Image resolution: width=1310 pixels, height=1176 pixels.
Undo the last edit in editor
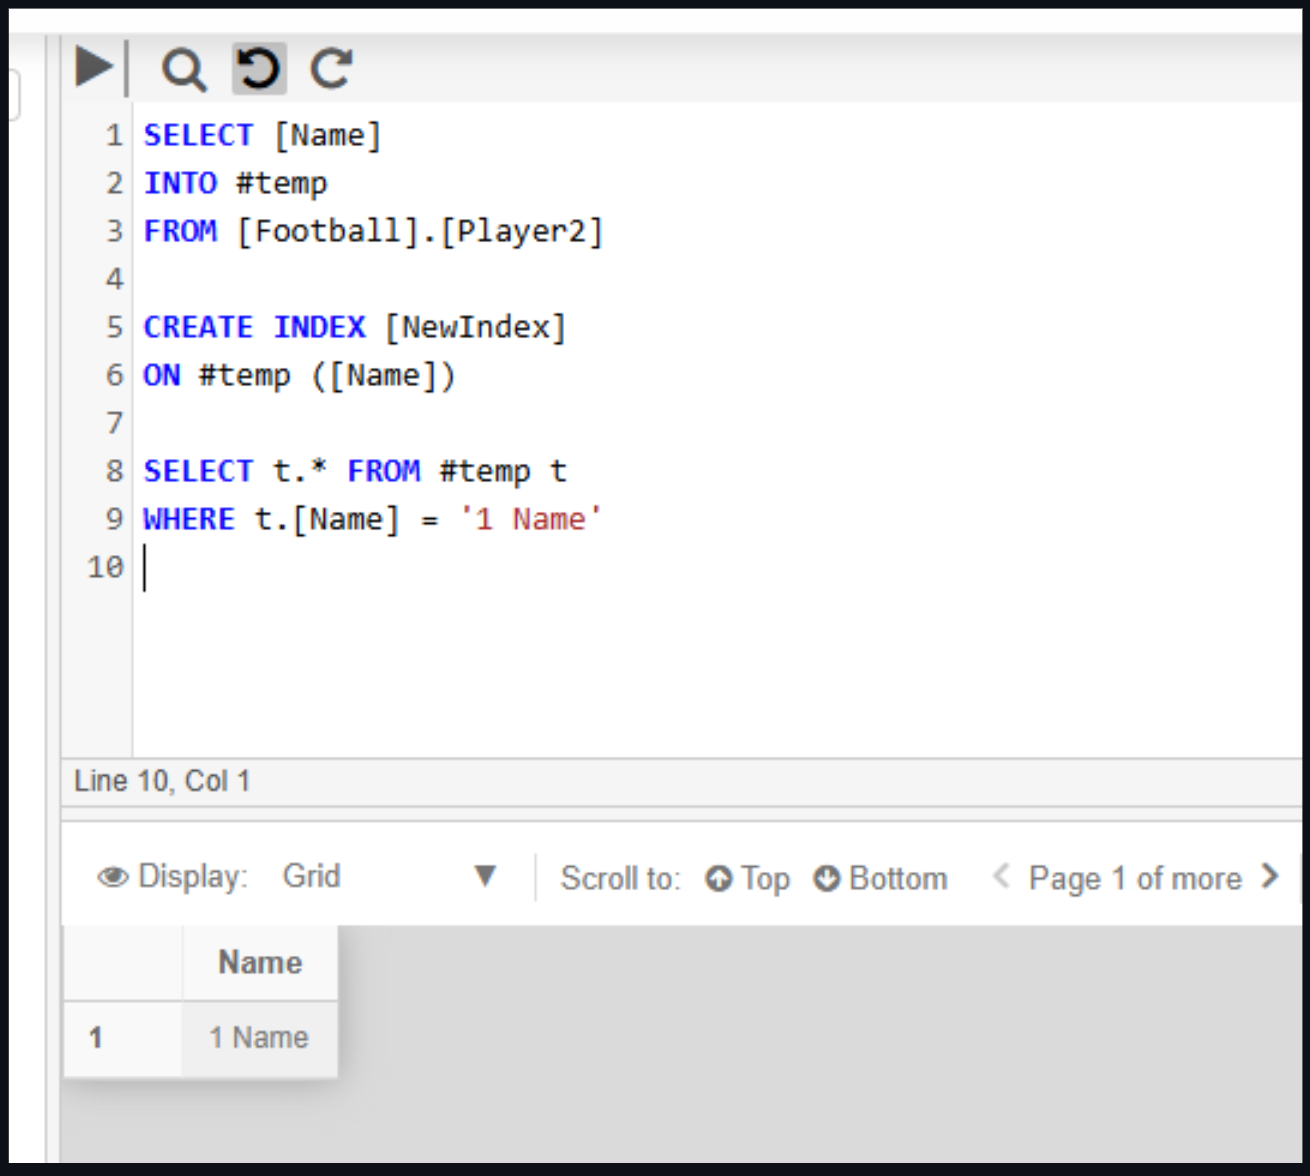point(259,69)
